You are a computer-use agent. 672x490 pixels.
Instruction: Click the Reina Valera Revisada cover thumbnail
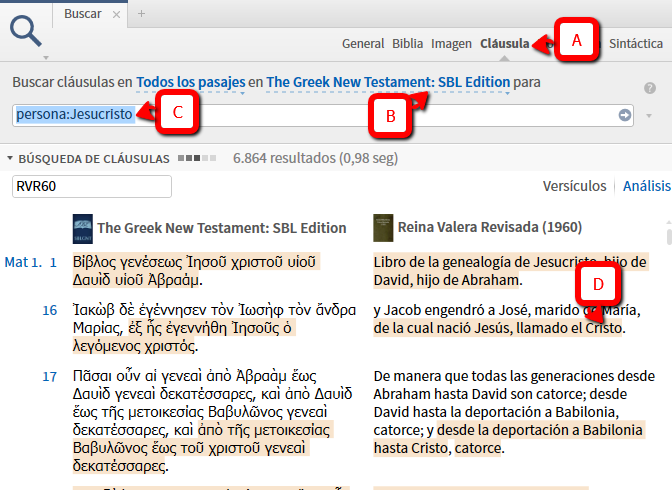pos(383,228)
